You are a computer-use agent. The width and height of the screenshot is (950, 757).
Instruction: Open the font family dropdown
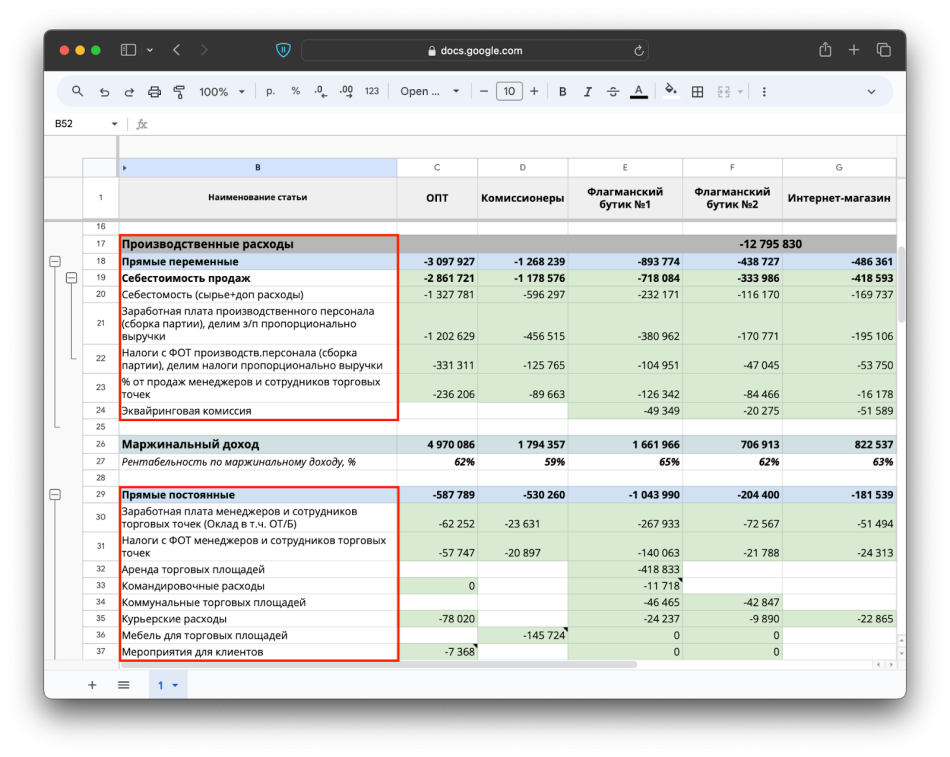tap(430, 91)
